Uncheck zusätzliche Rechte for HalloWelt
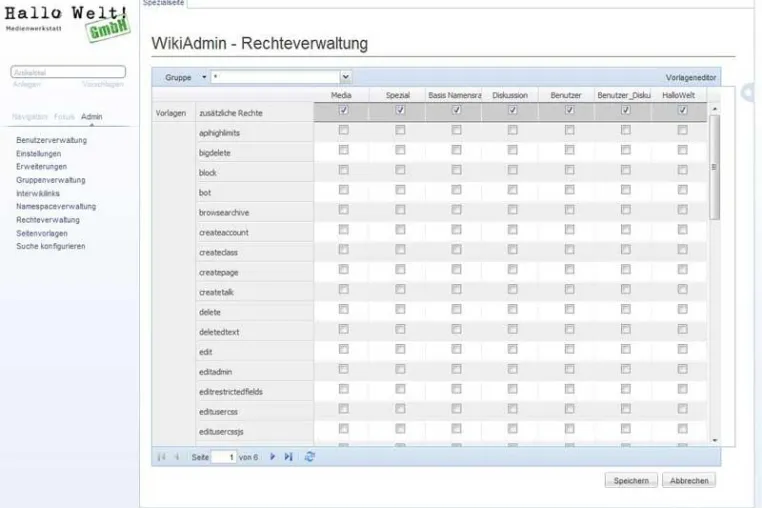Image resolution: width=762 pixels, height=508 pixels. click(x=682, y=110)
